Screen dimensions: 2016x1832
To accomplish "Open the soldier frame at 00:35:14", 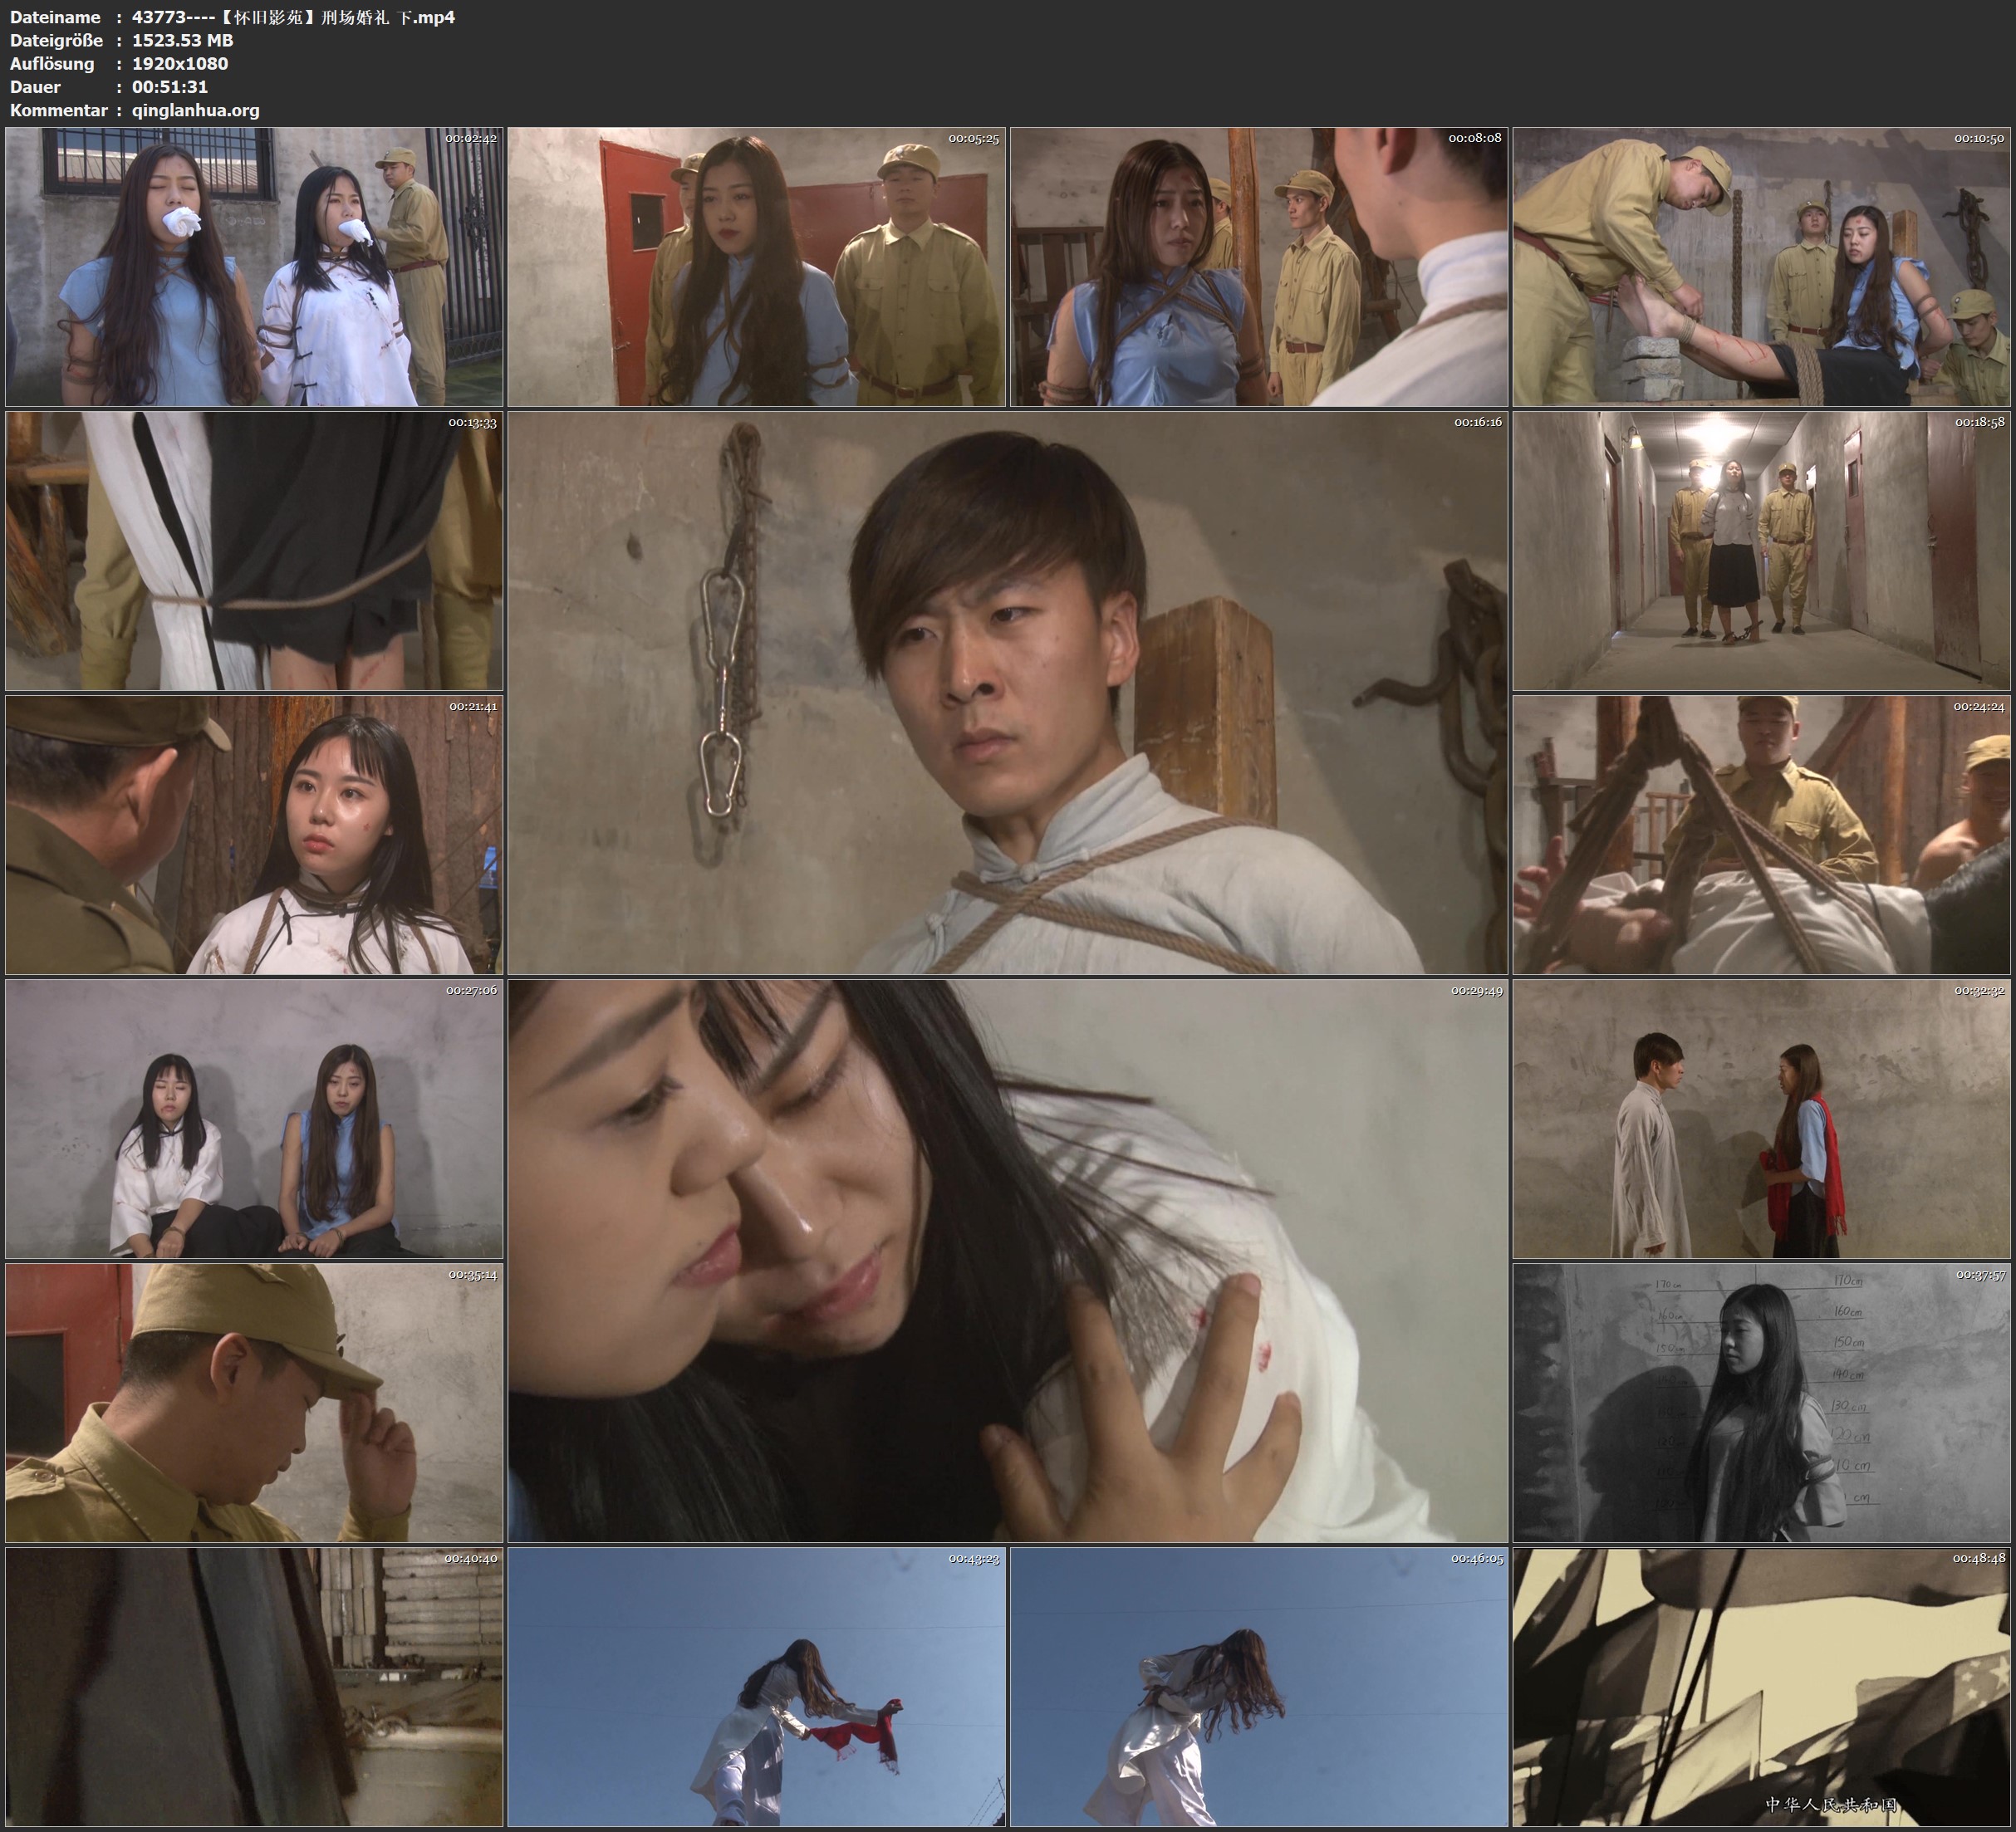I will pyautogui.click(x=254, y=1403).
